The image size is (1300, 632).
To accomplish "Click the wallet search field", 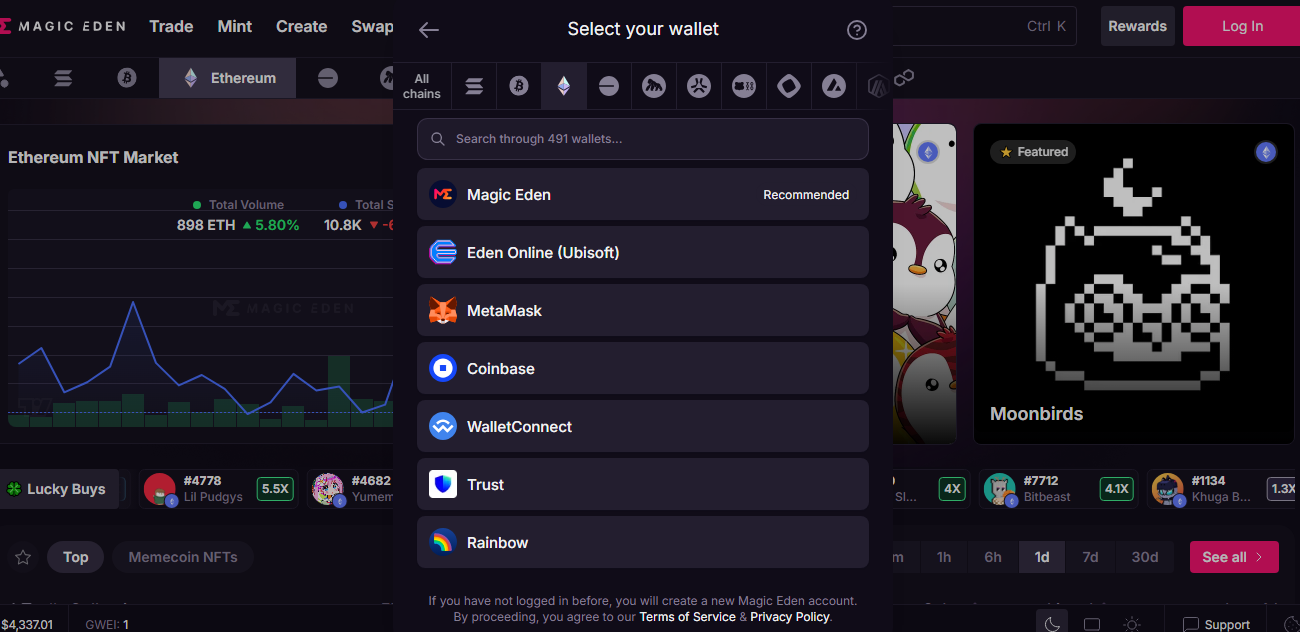I will coord(642,139).
